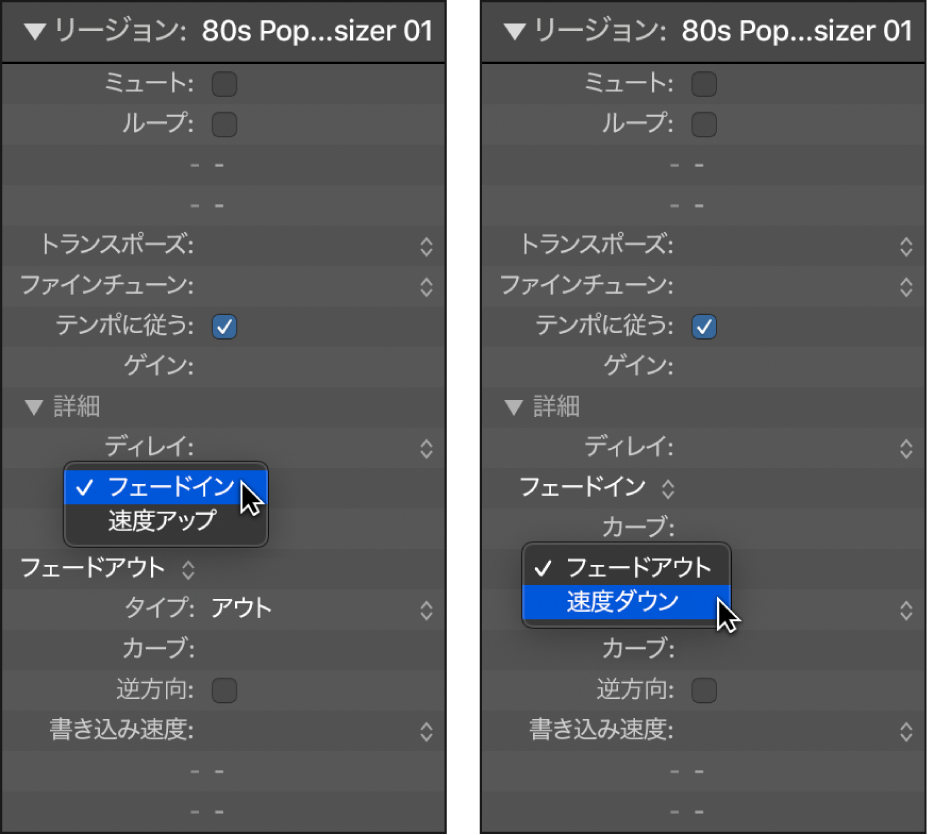The height and width of the screenshot is (835, 928).
Task: Click ディレイ stepper arrows in left panel
Action: 426,449
